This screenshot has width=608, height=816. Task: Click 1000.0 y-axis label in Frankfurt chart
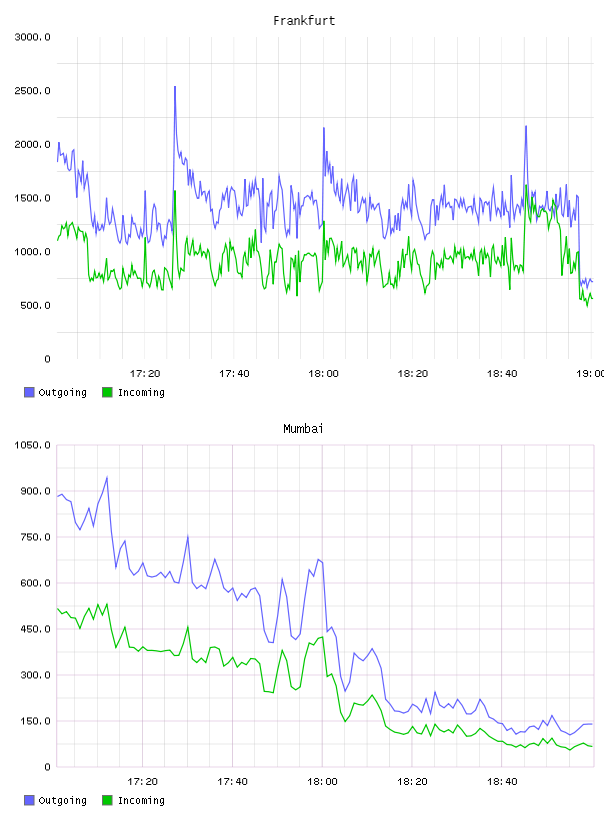pos(33,252)
